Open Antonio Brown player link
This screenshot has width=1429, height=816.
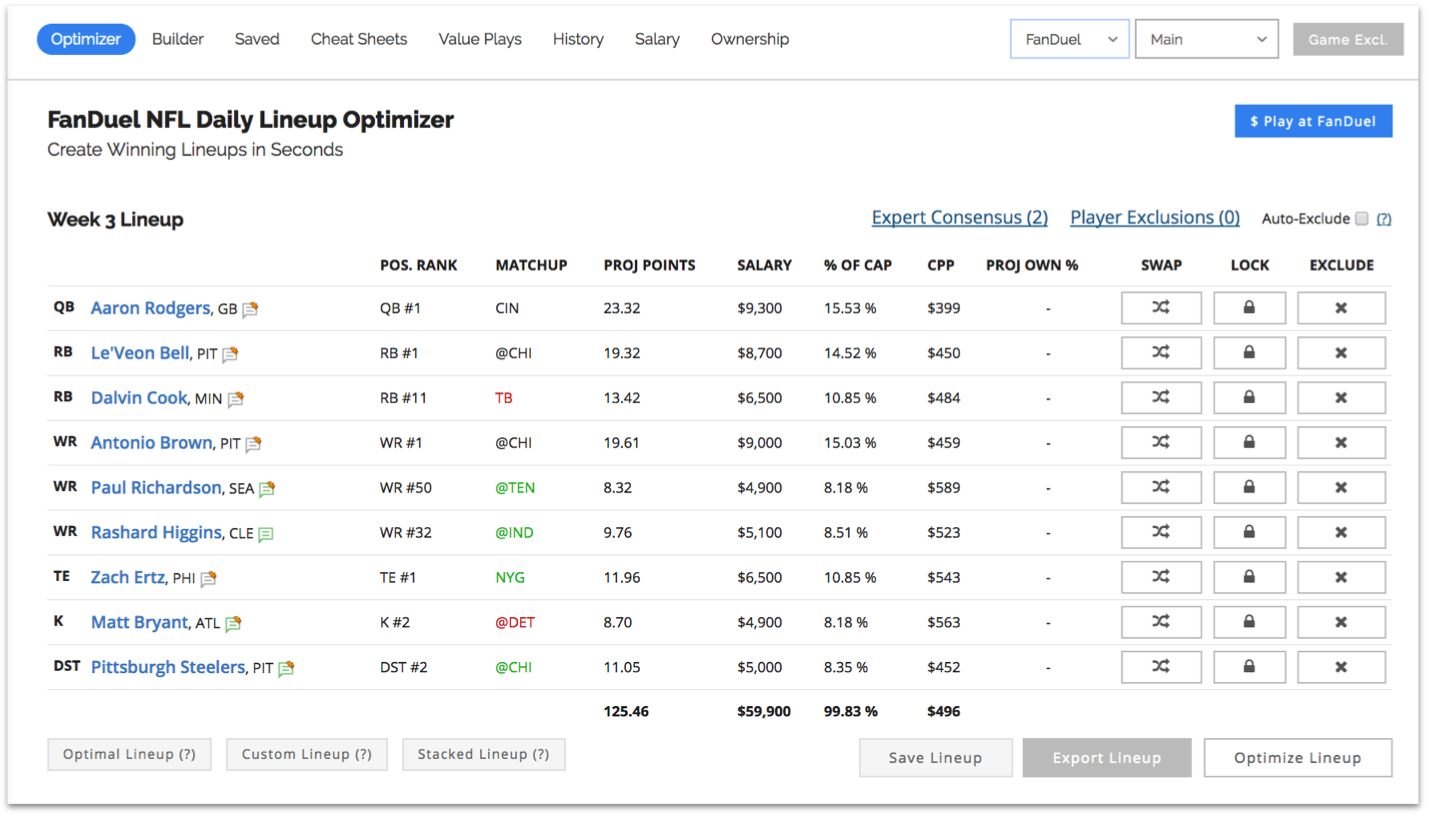[x=151, y=442]
